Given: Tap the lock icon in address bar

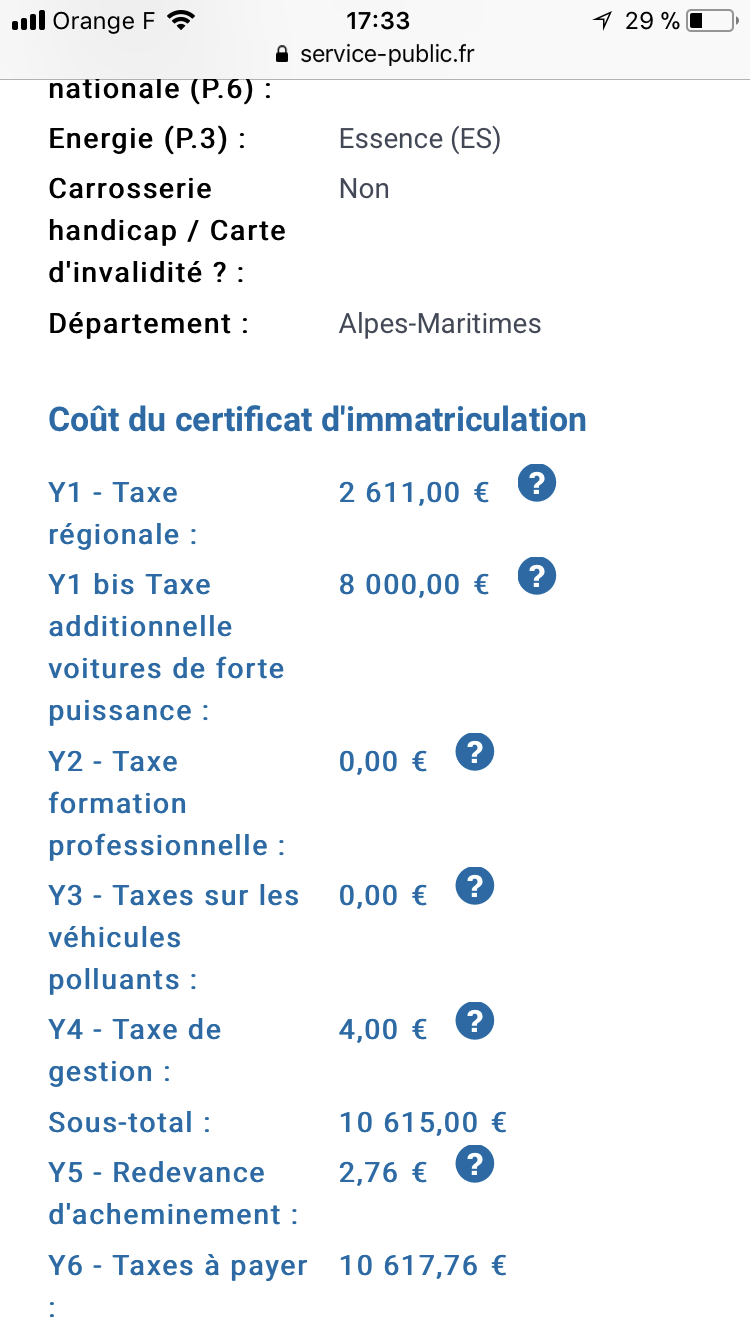Looking at the screenshot, I should coord(281,54).
